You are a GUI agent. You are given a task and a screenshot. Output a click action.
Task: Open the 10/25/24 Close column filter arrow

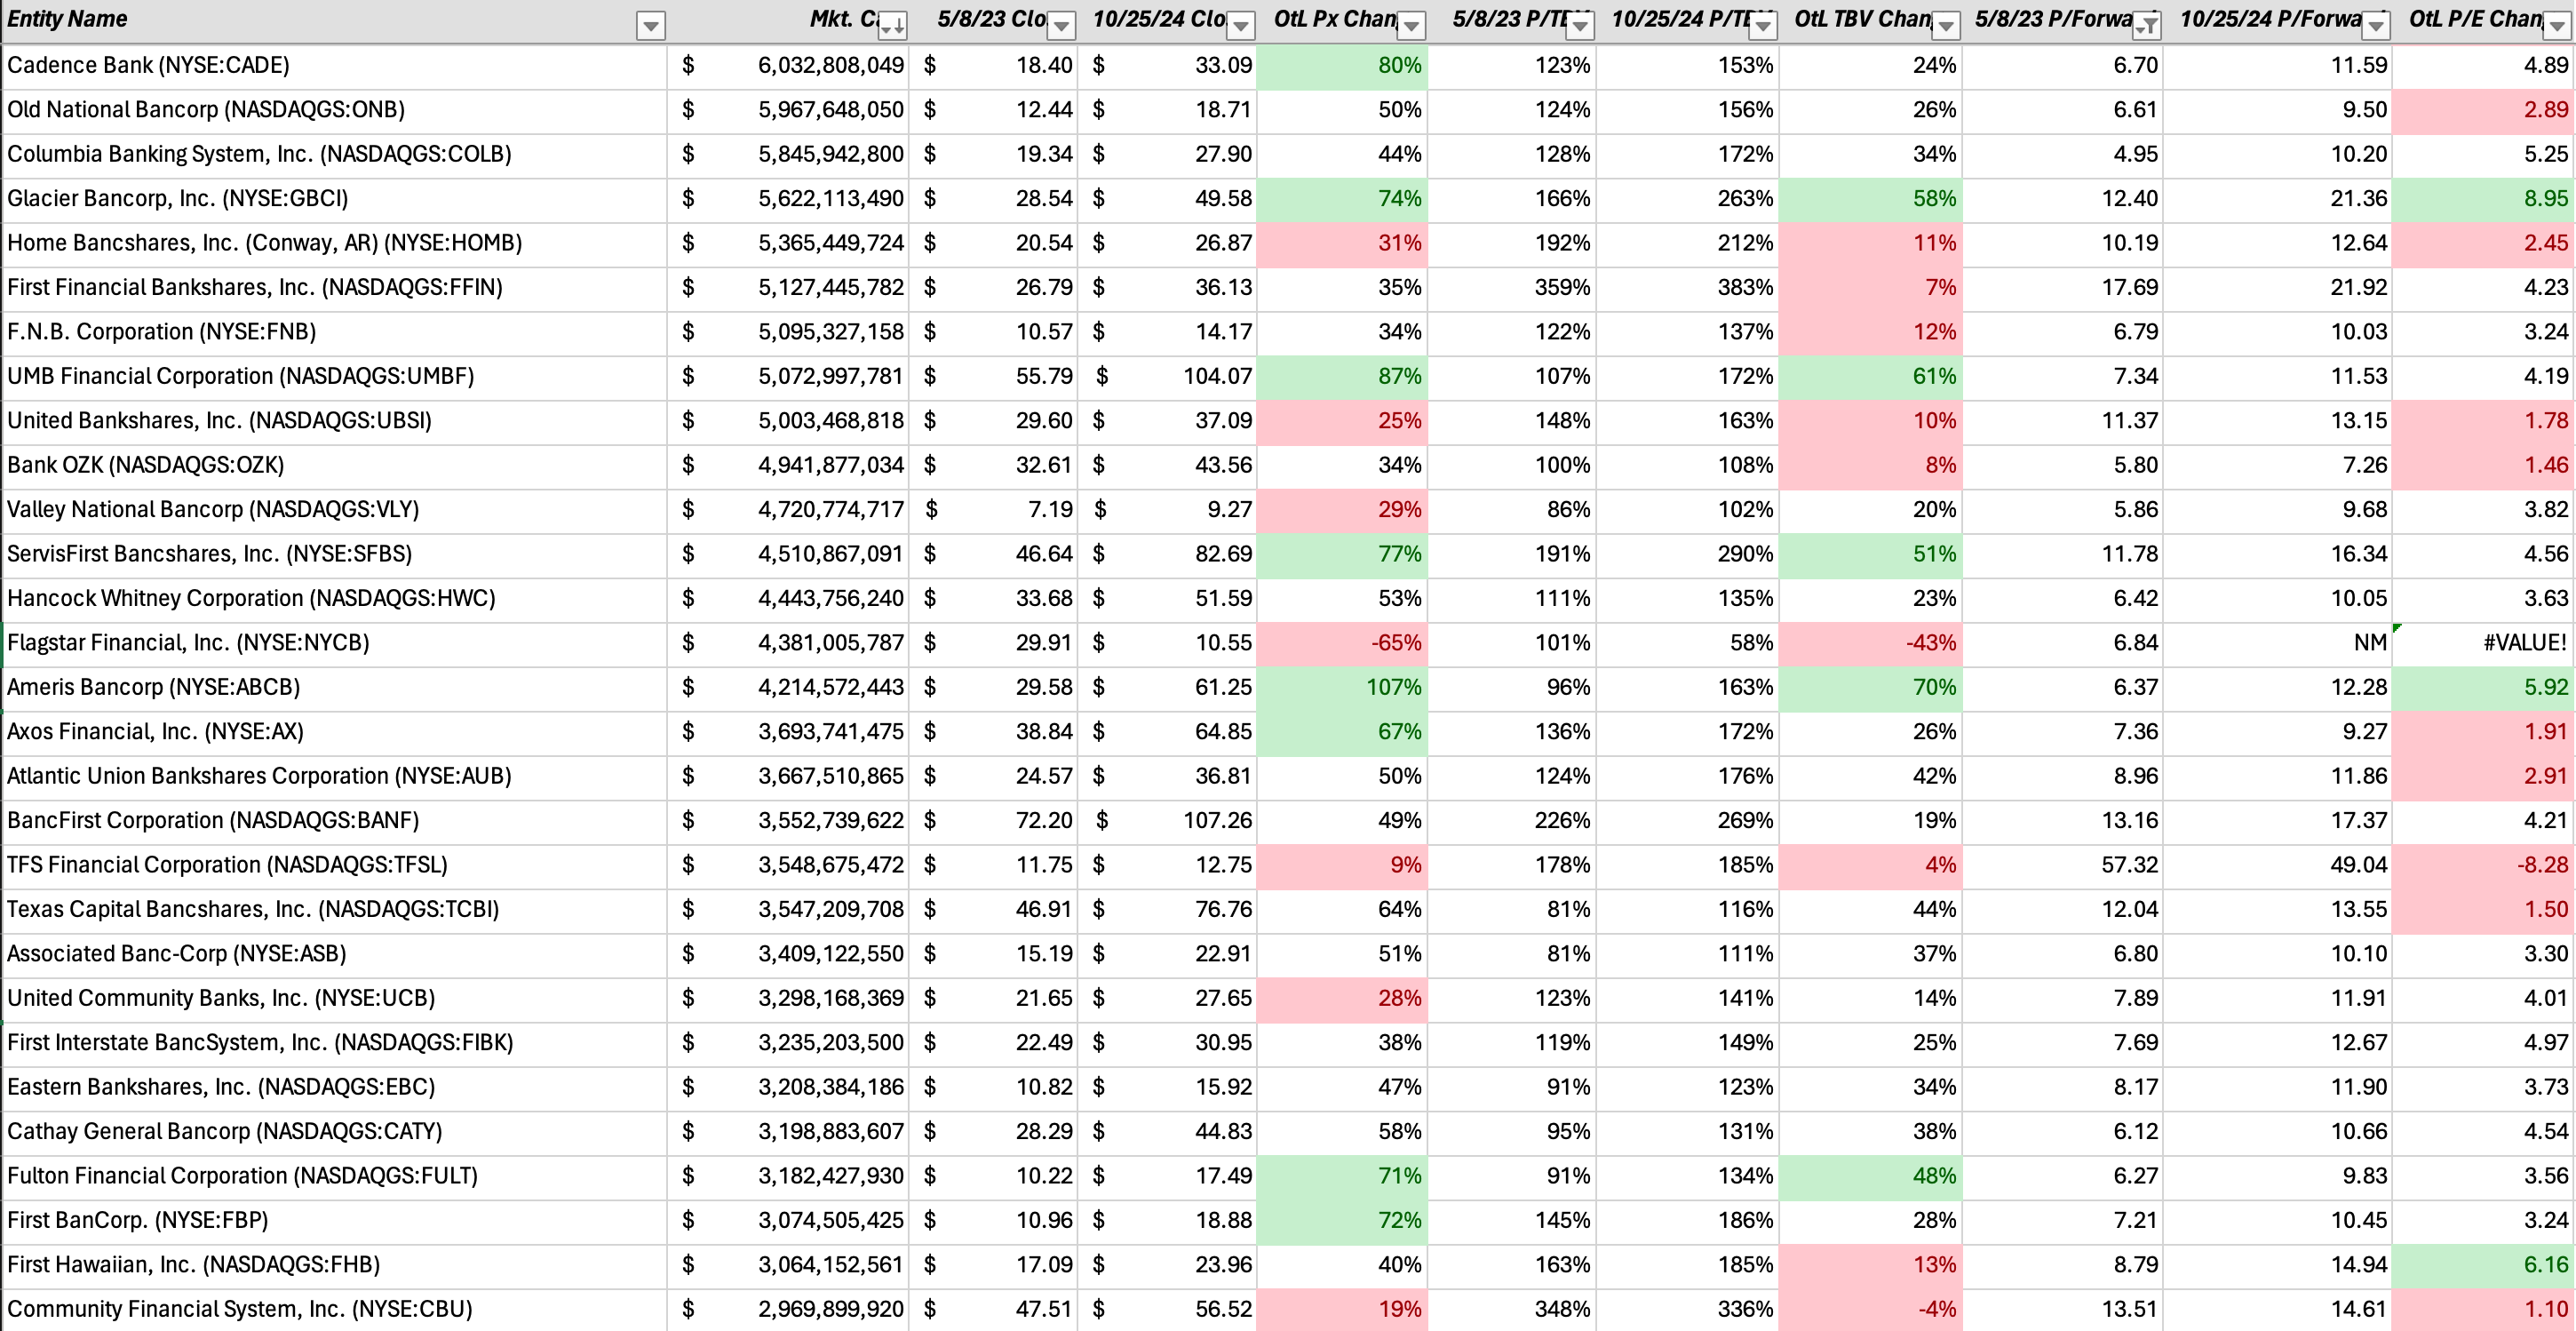click(1240, 26)
